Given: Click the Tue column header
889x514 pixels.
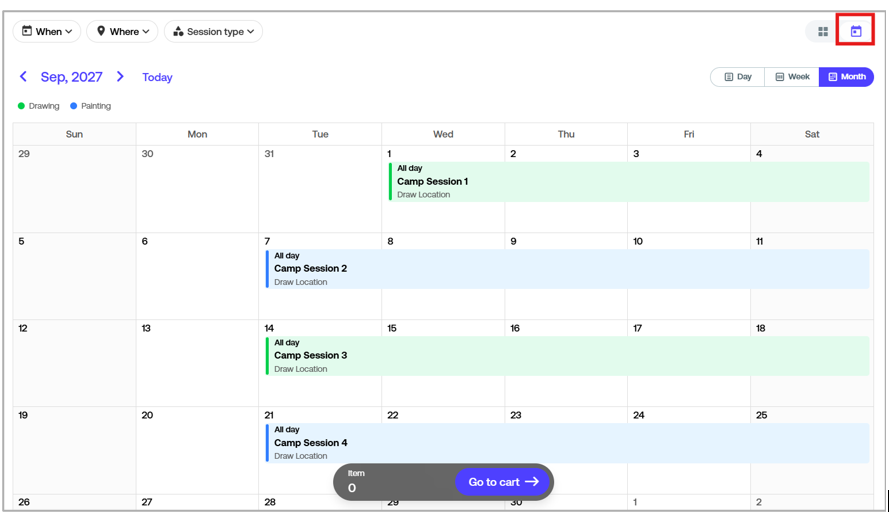Looking at the screenshot, I should coord(320,134).
